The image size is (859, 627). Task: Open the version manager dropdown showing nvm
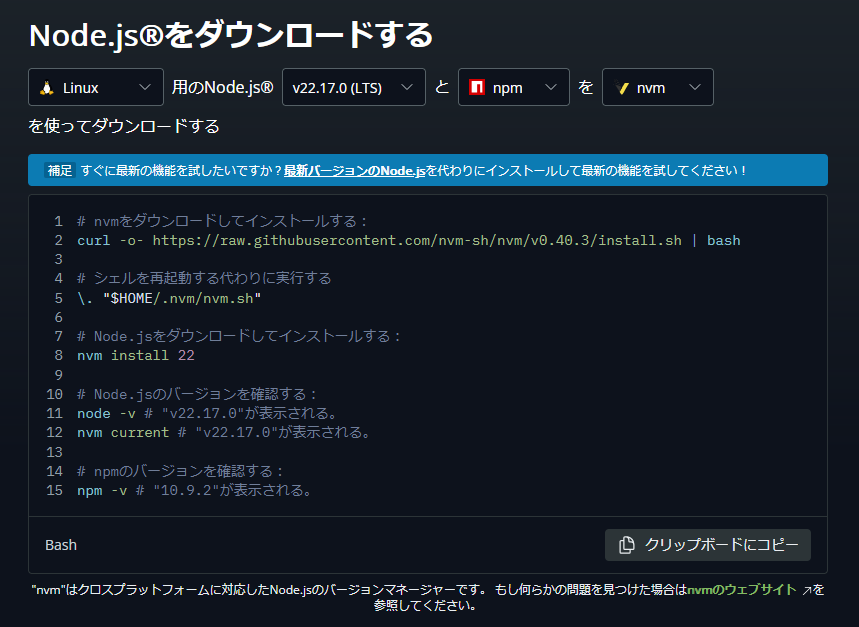click(657, 87)
